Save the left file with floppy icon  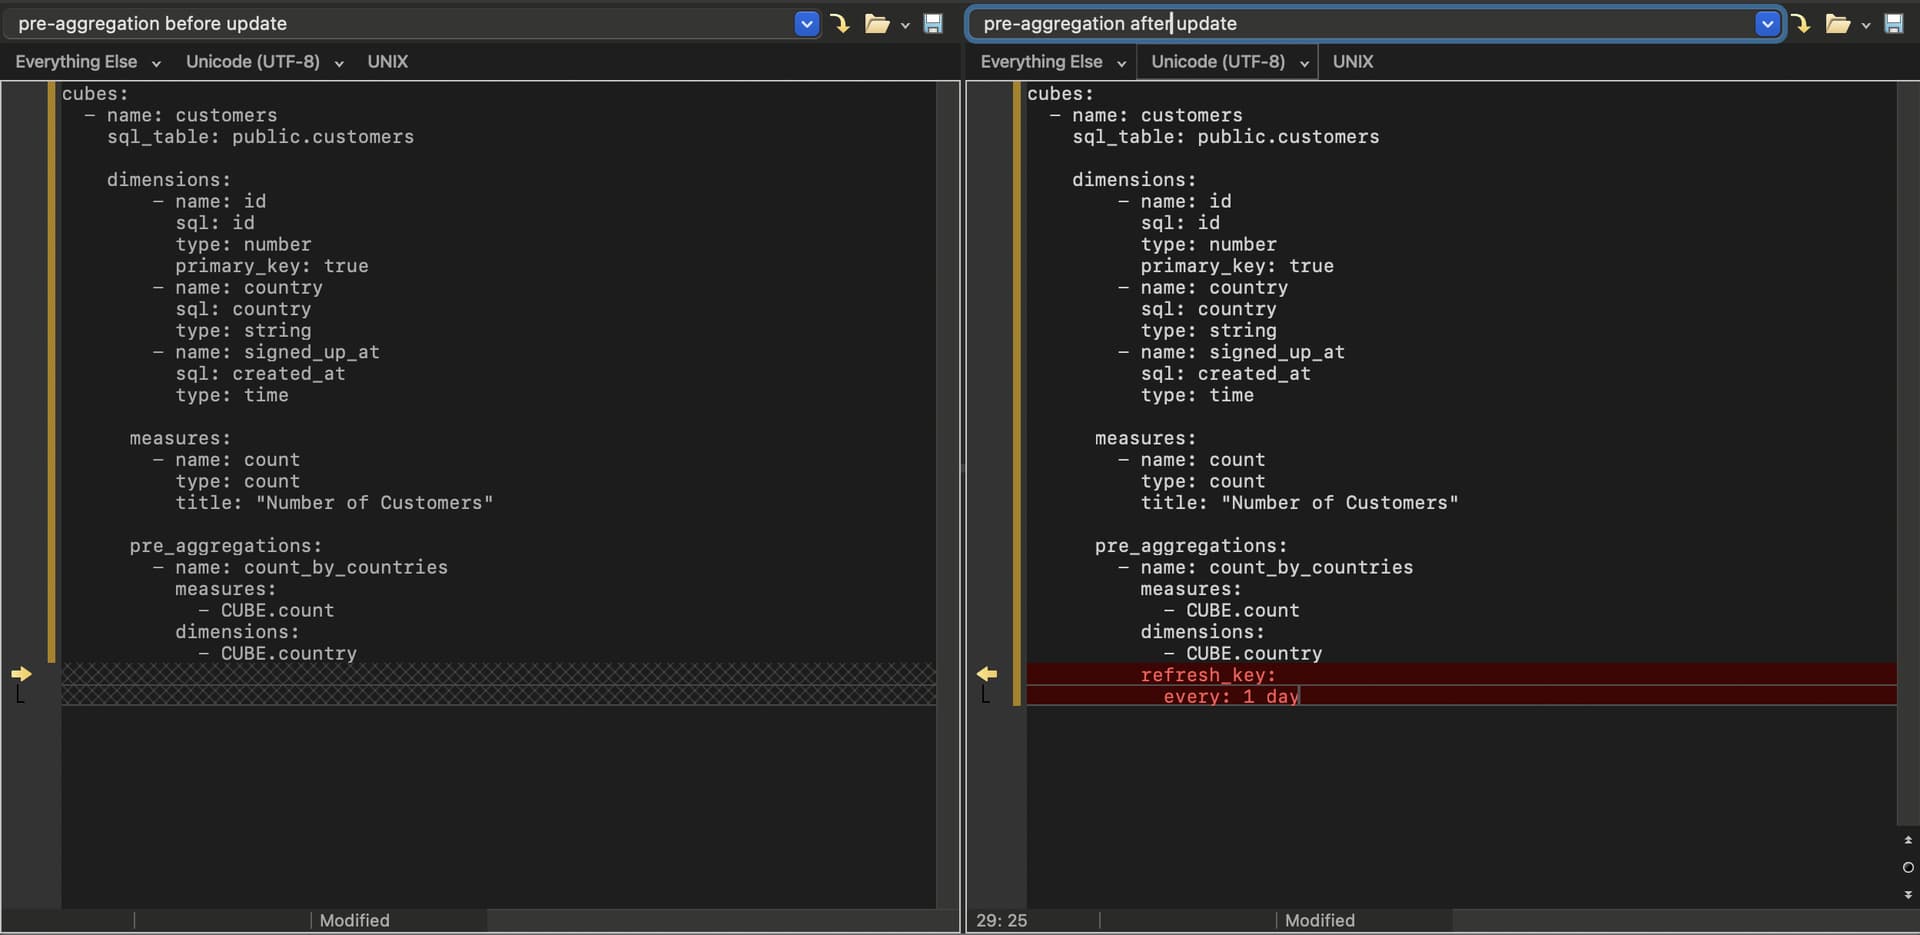(x=932, y=24)
